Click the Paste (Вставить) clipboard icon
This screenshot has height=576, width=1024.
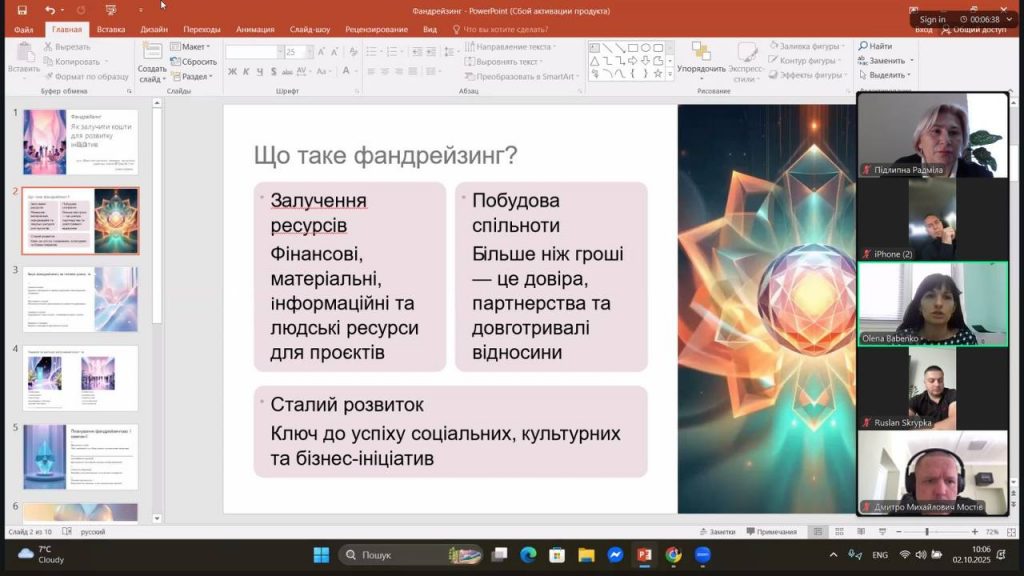(24, 56)
